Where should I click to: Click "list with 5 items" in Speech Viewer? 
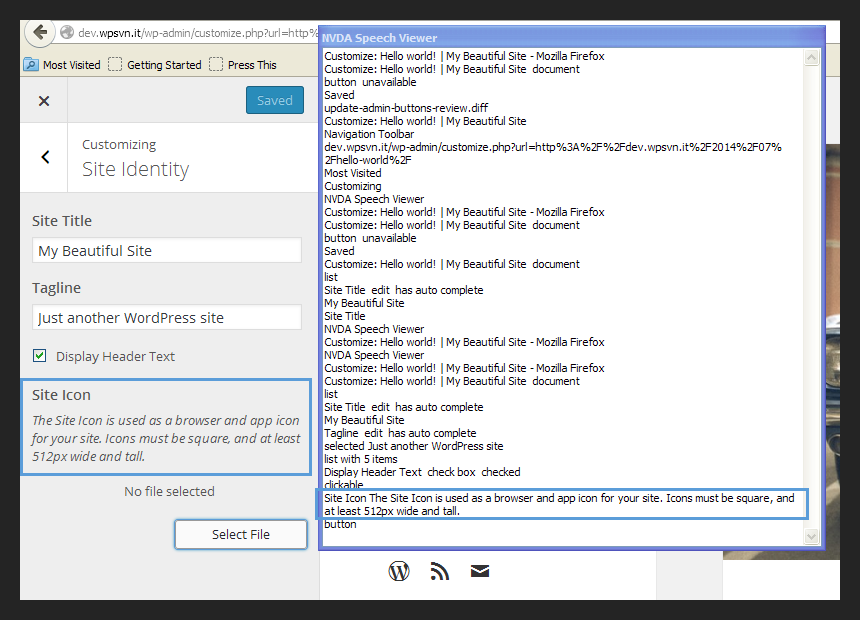click(x=361, y=459)
